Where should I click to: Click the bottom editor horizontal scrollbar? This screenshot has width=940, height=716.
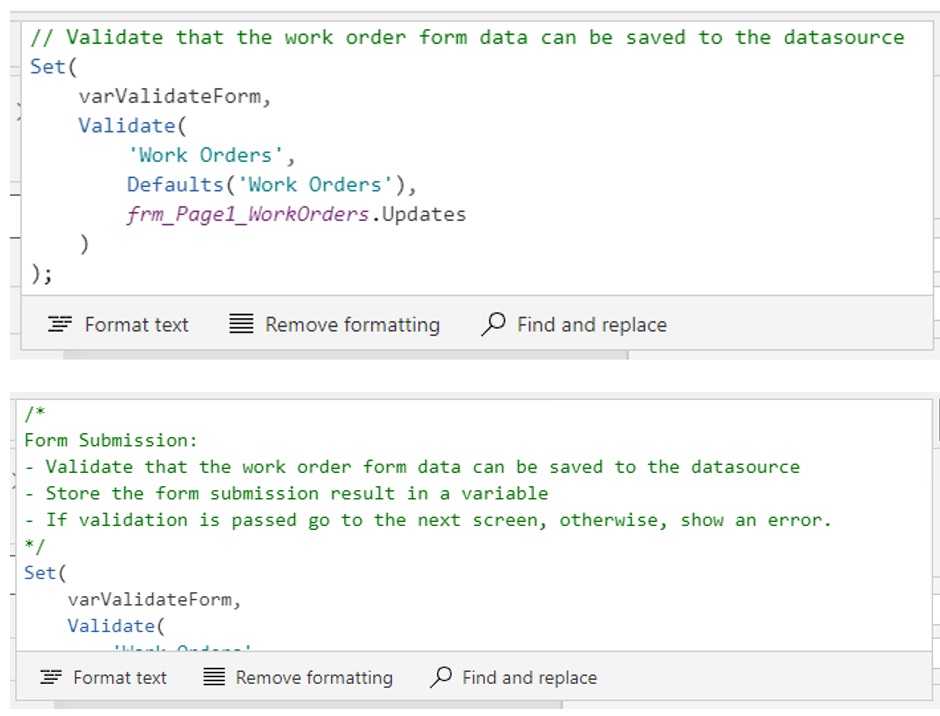point(309,705)
